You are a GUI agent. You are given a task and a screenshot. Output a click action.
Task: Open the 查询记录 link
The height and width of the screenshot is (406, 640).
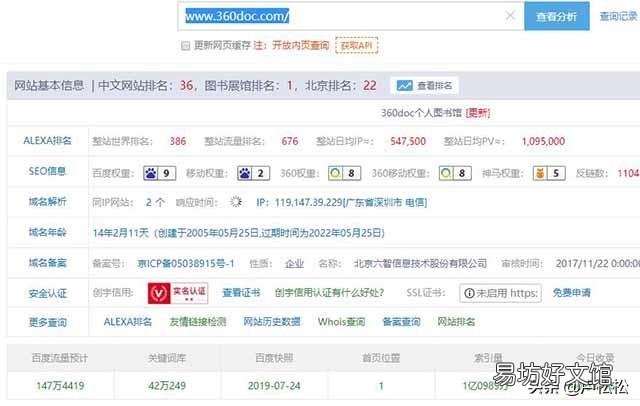(618, 16)
